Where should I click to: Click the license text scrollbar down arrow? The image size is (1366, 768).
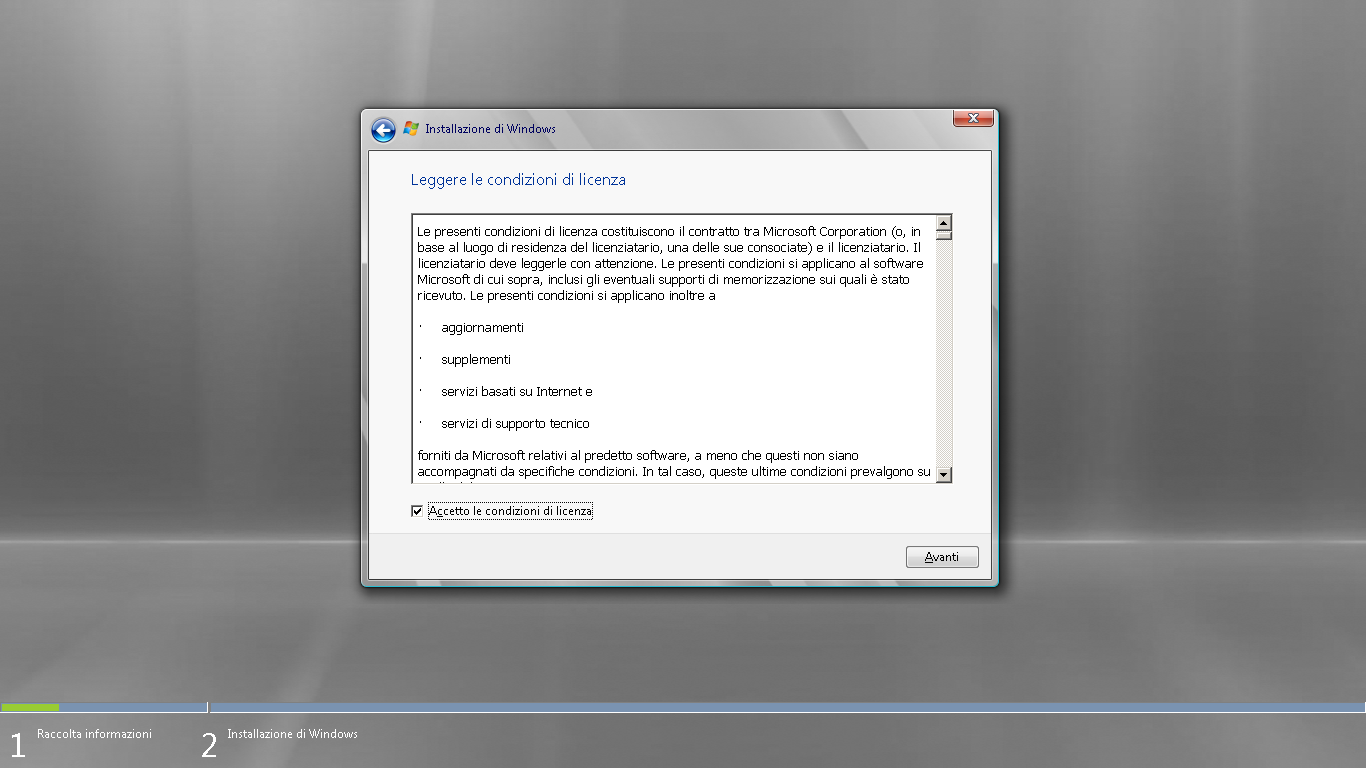(x=943, y=474)
